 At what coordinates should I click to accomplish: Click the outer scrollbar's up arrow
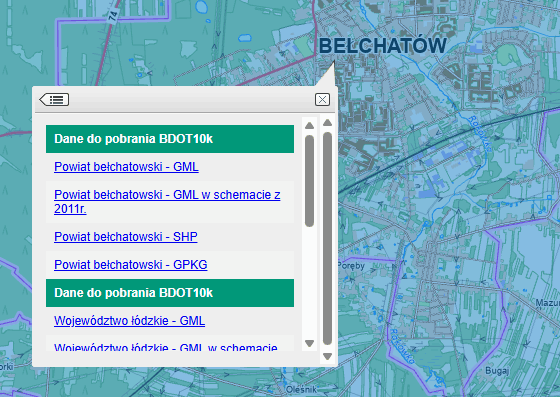[327, 123]
